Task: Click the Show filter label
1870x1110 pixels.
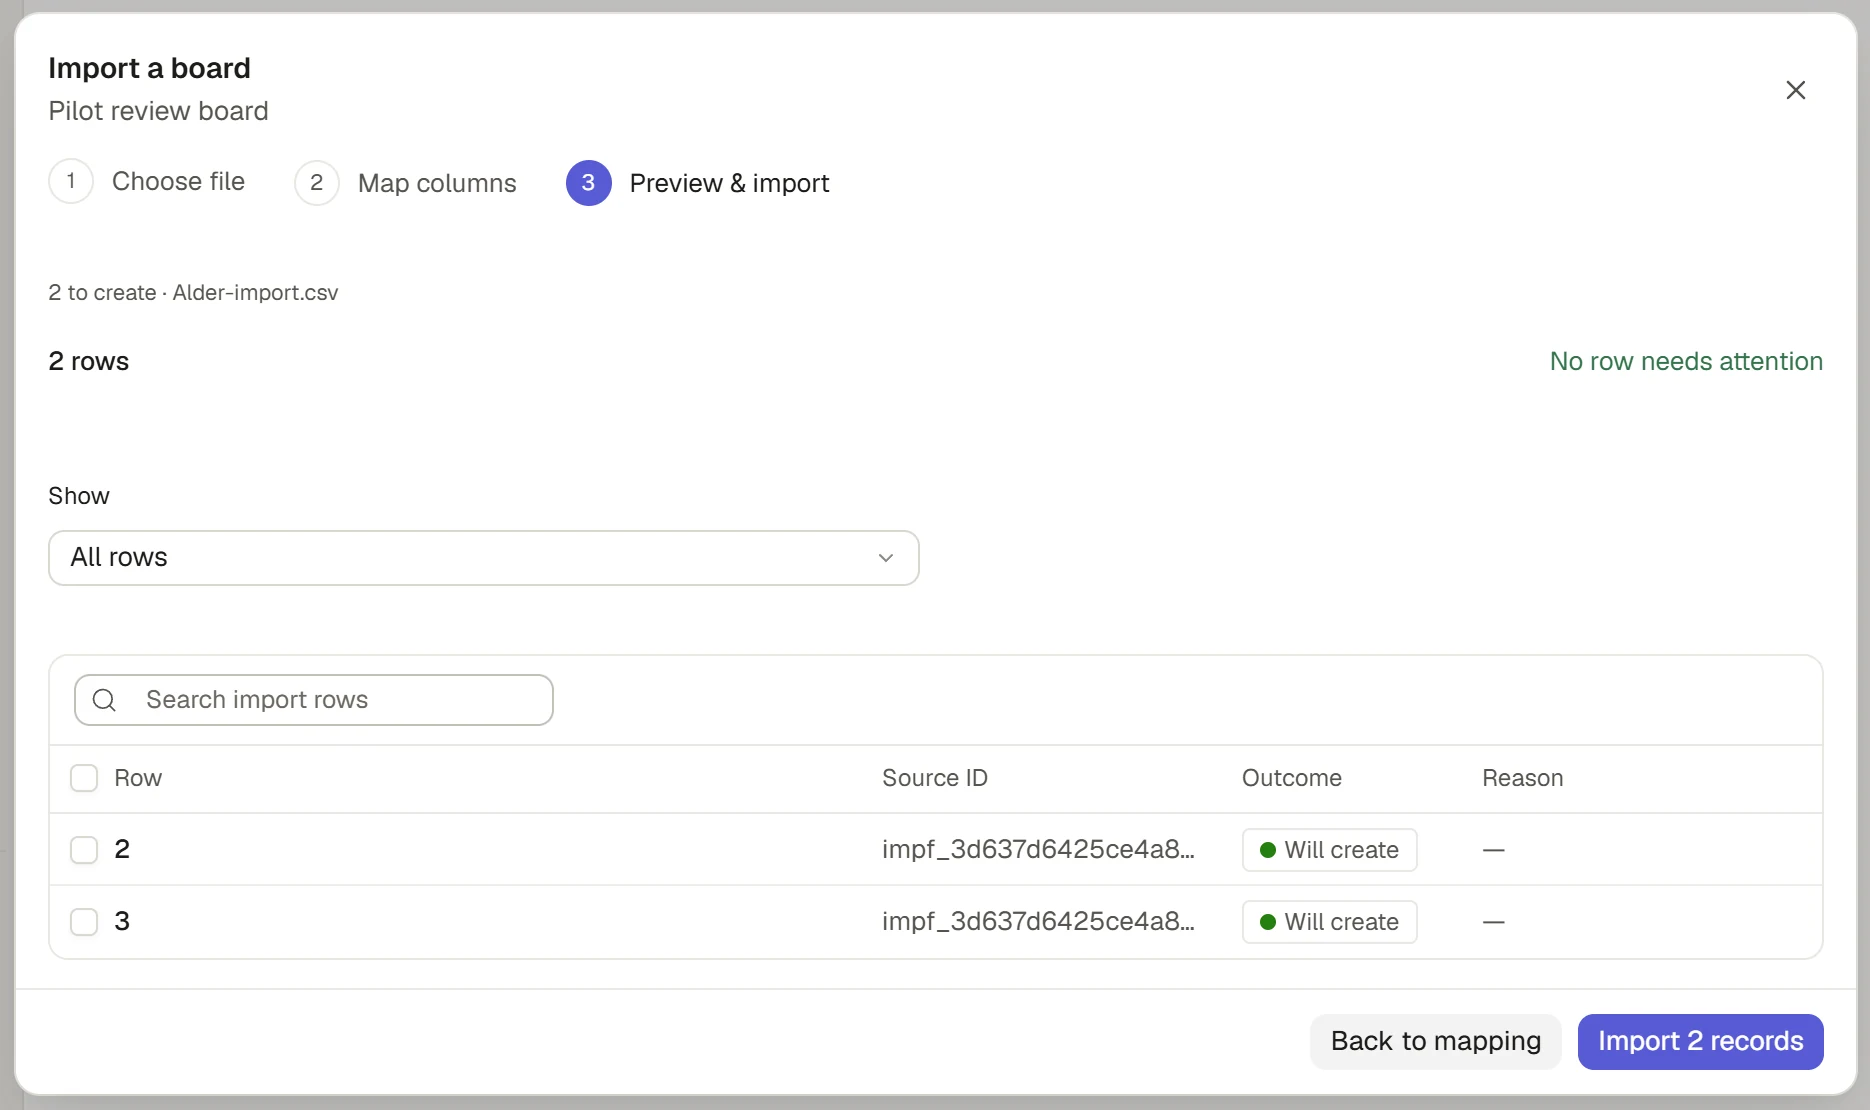Action: pyautogui.click(x=79, y=496)
